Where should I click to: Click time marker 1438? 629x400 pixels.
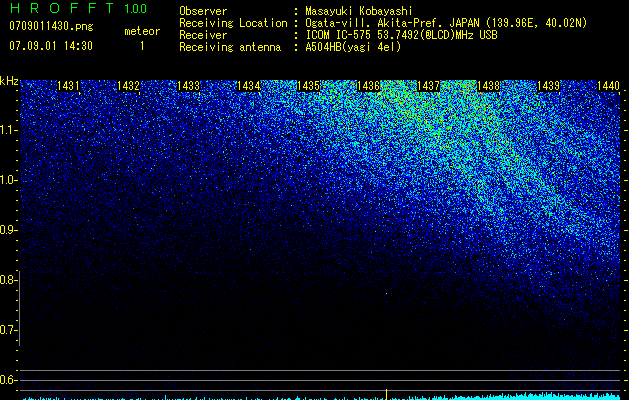tap(488, 86)
